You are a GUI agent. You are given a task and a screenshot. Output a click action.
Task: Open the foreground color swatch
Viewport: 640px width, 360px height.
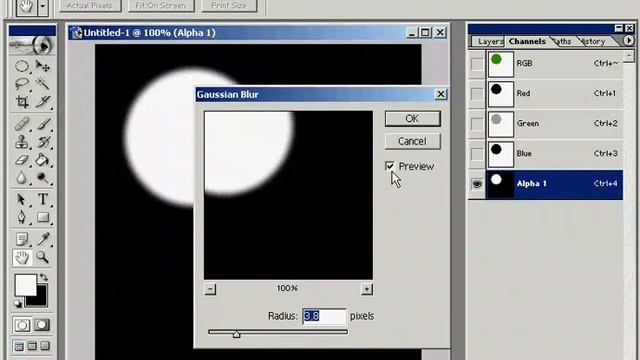click(x=26, y=284)
